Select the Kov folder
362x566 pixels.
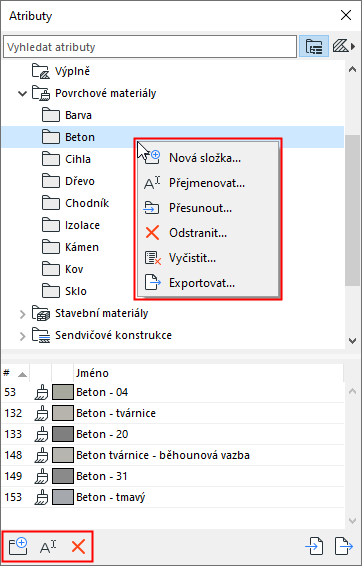62,269
